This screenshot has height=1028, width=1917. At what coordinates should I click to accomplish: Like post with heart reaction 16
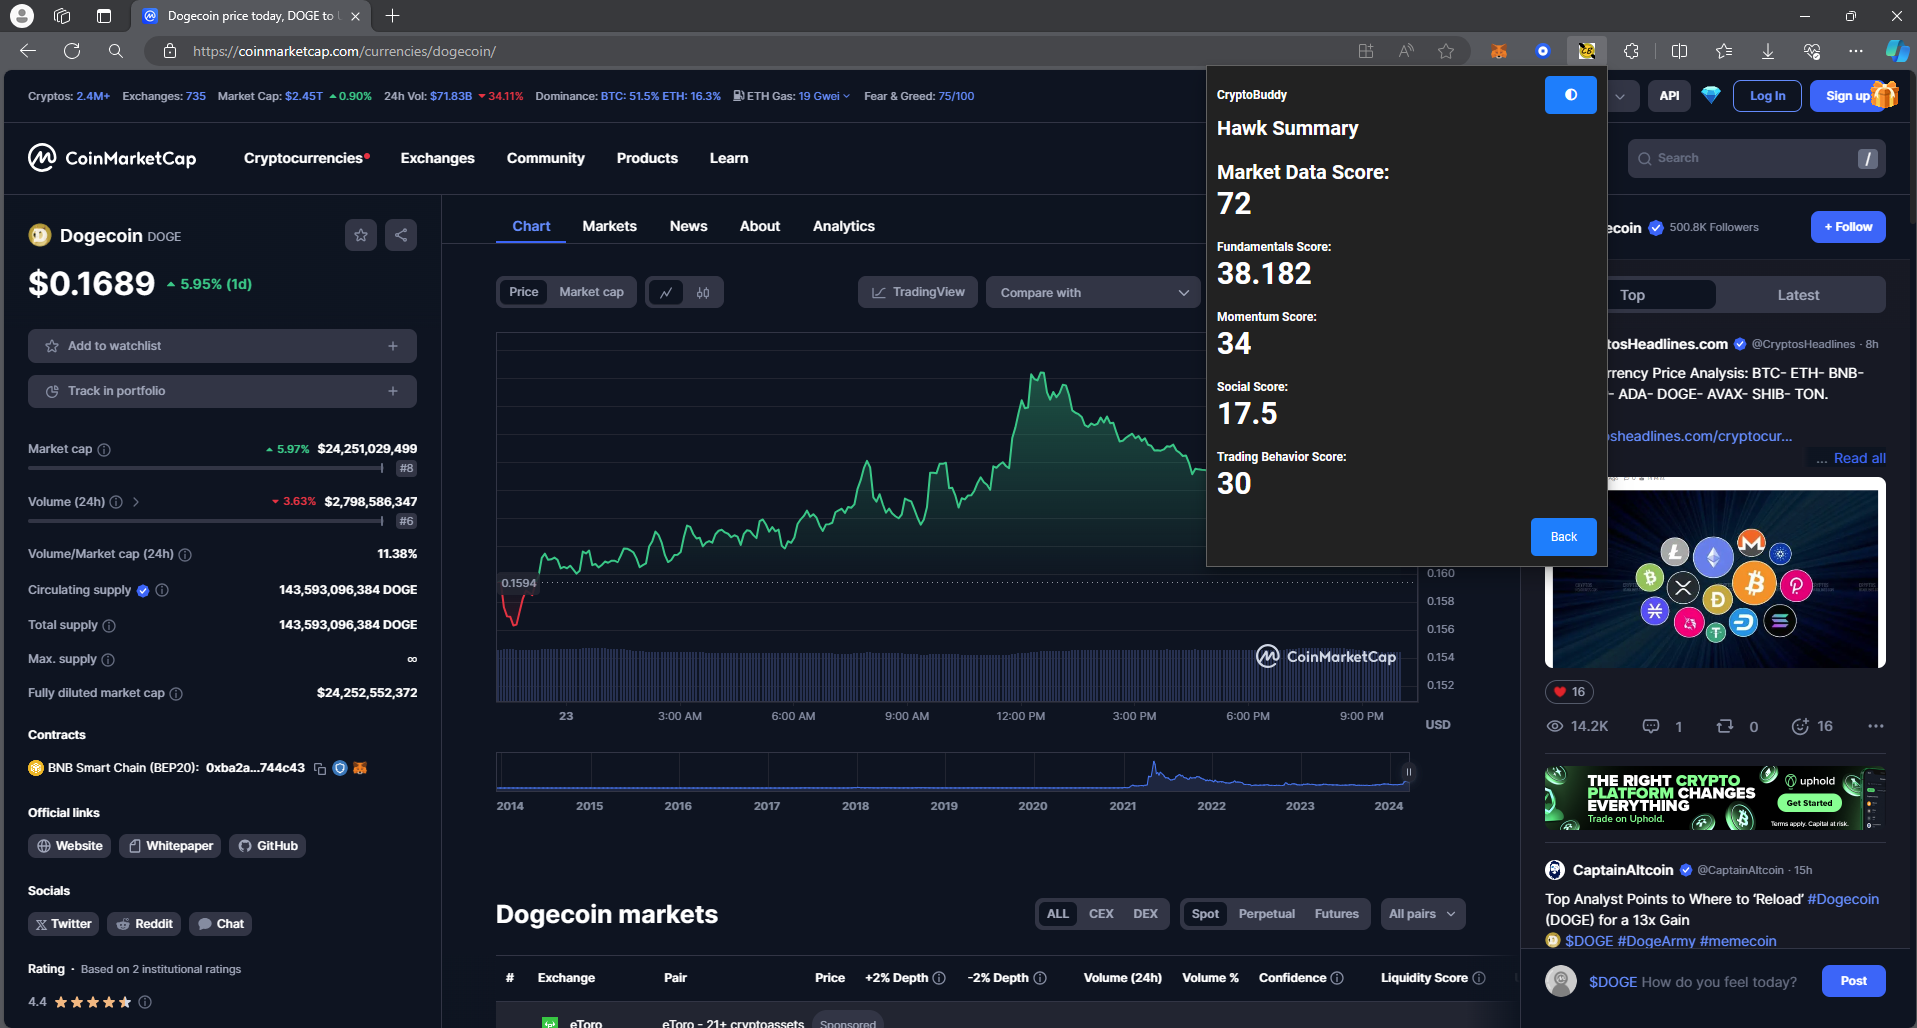click(x=1568, y=692)
